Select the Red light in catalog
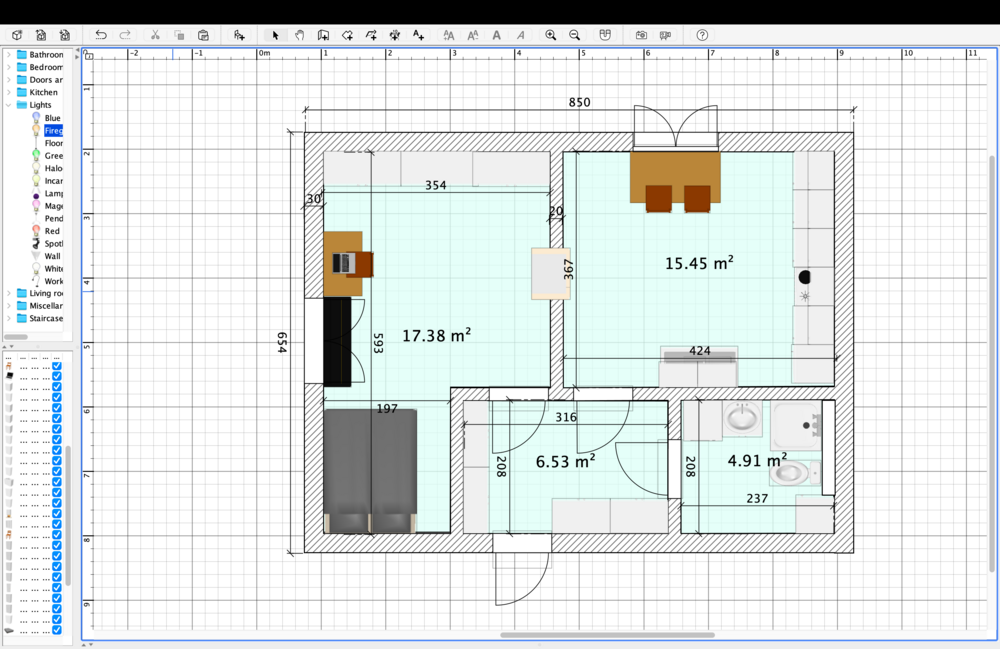1000x649 pixels. (52, 231)
